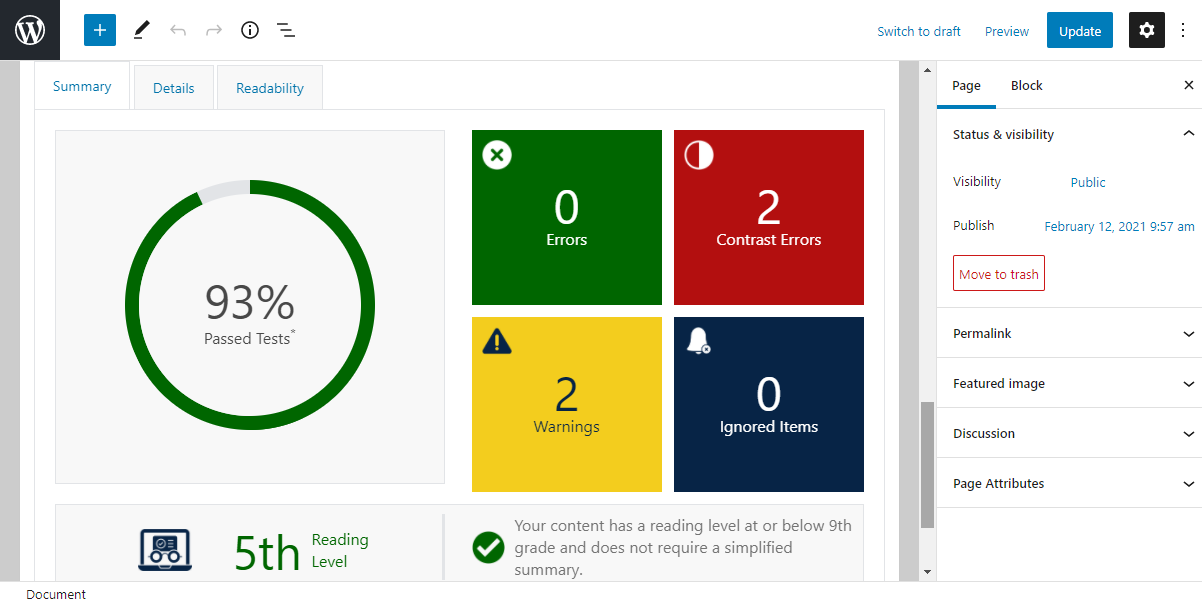Click the green checkmark reading icon
Screen dimensions: 1202x606
tap(488, 547)
